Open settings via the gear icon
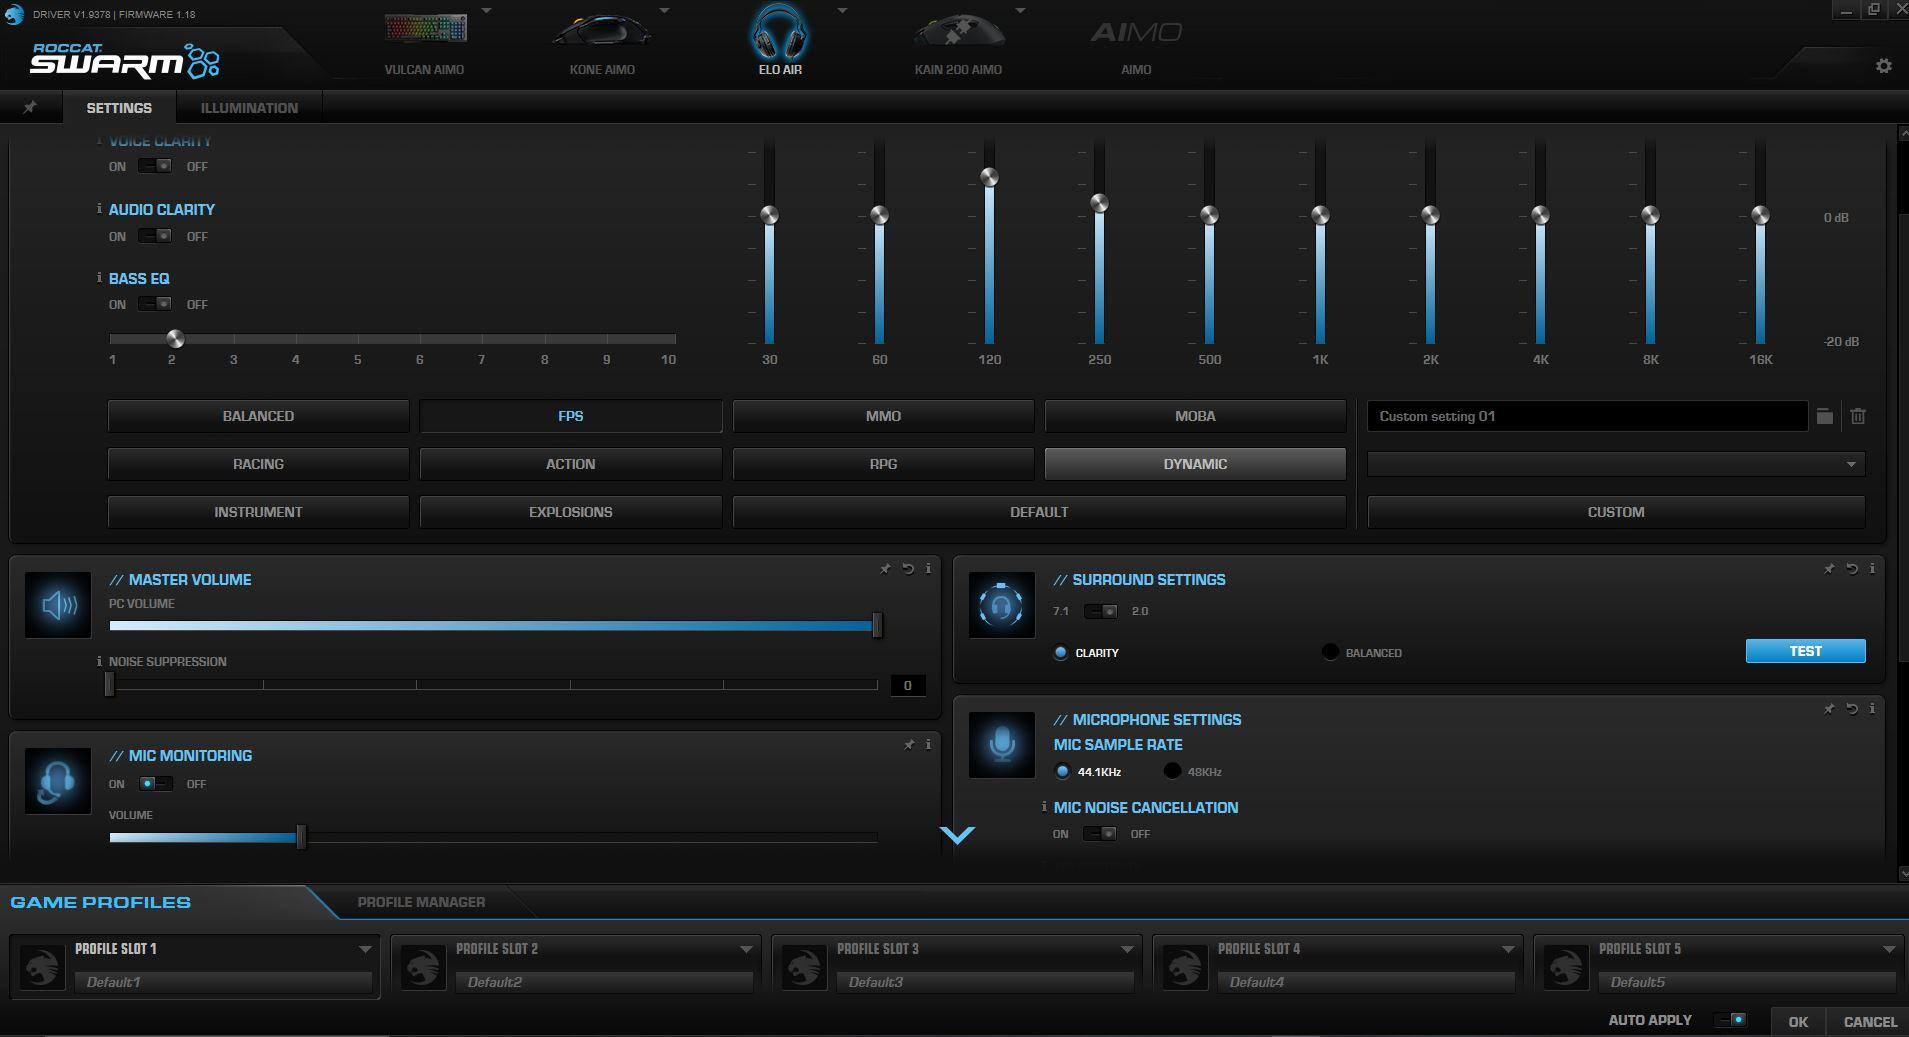The height and width of the screenshot is (1037, 1909). (1883, 66)
